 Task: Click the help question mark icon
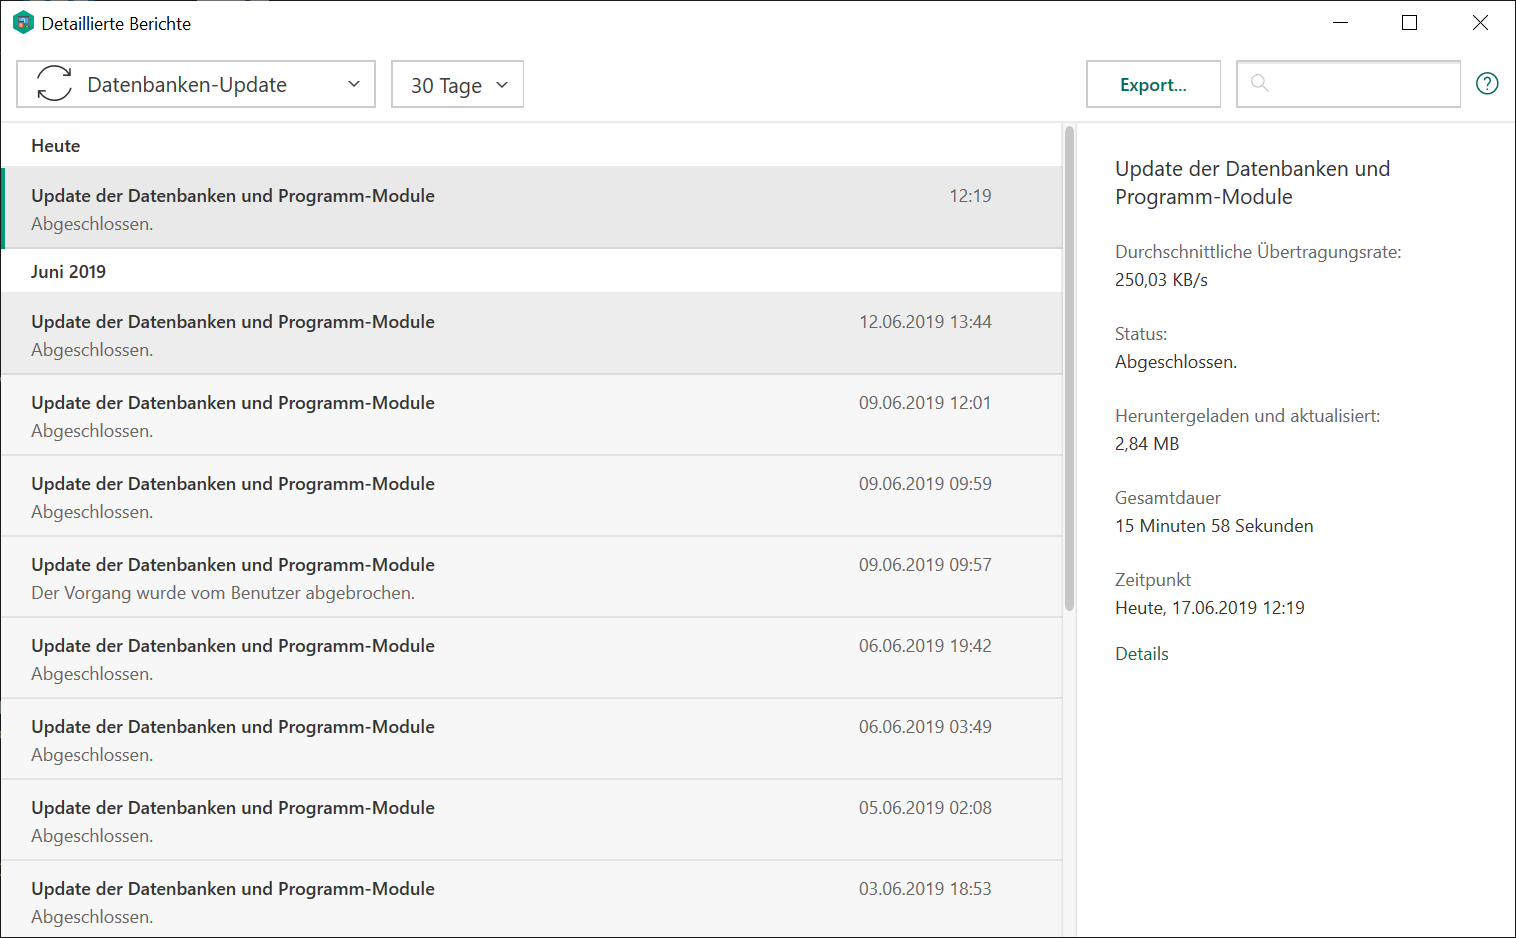[x=1487, y=84]
